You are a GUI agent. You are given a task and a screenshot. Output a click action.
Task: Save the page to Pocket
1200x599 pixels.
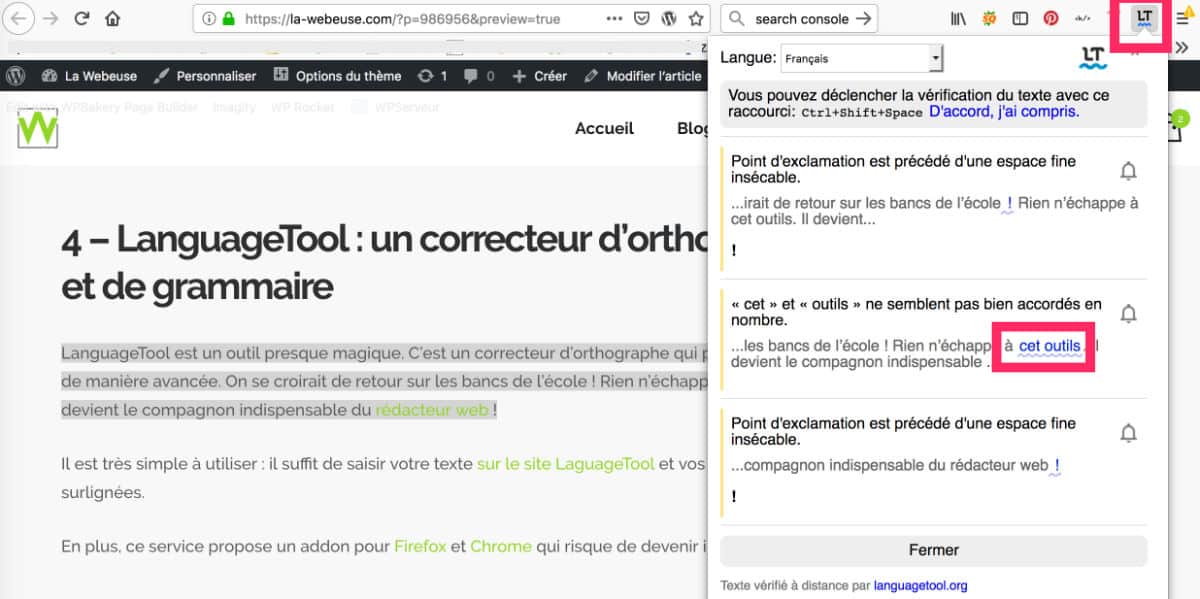coord(642,18)
